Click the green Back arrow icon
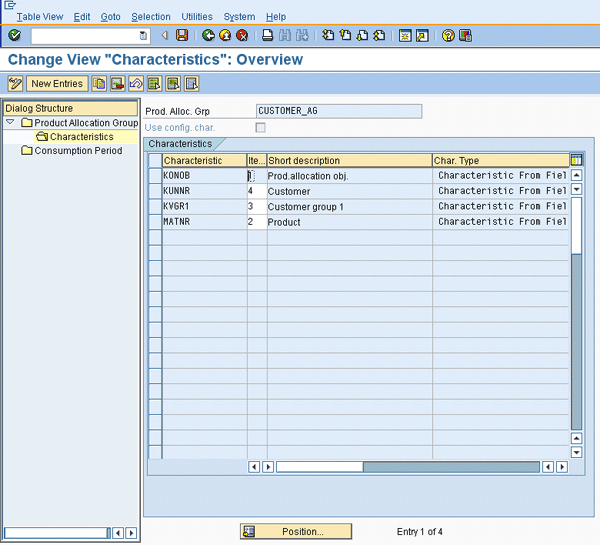 click(x=207, y=35)
